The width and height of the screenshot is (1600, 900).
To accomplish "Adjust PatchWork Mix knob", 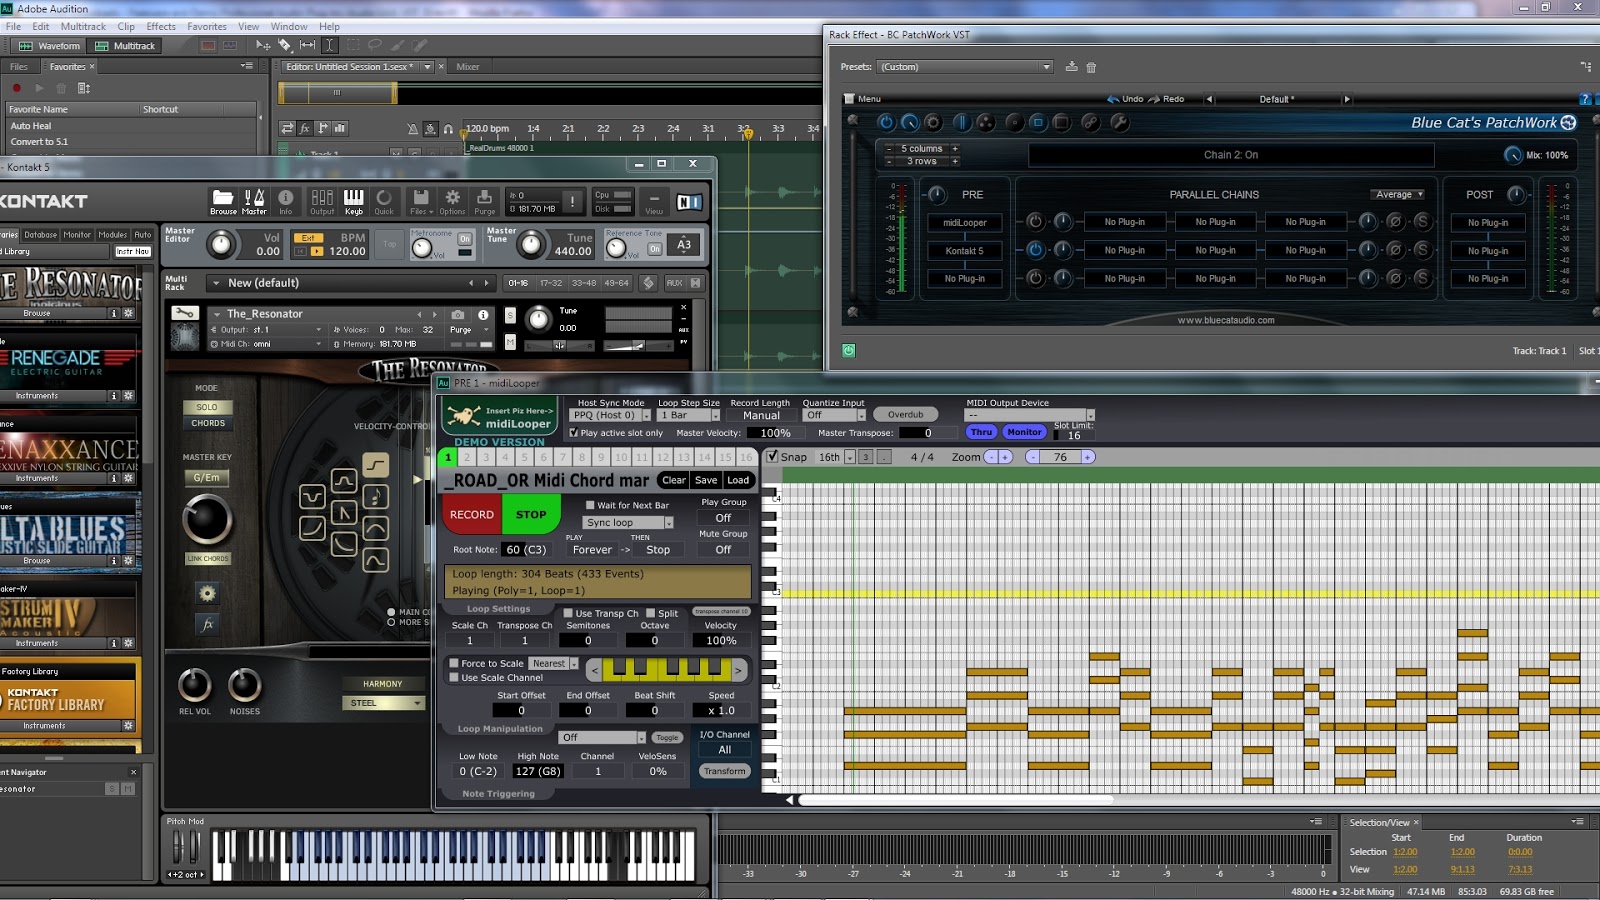I will click(1513, 155).
